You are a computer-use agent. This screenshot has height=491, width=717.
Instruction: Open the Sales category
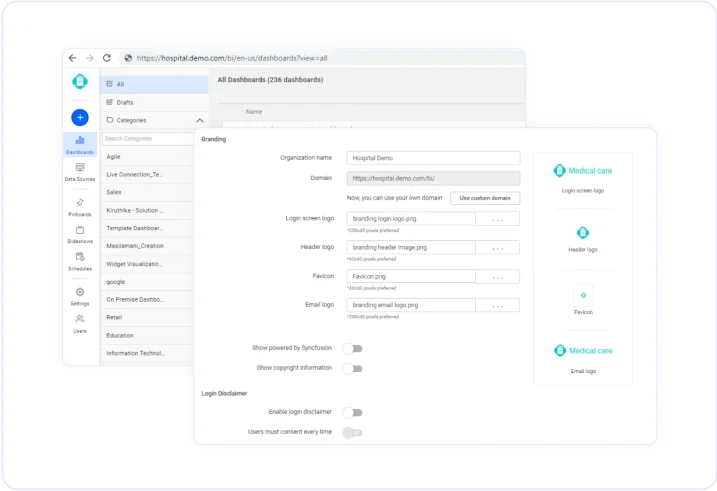click(146, 192)
